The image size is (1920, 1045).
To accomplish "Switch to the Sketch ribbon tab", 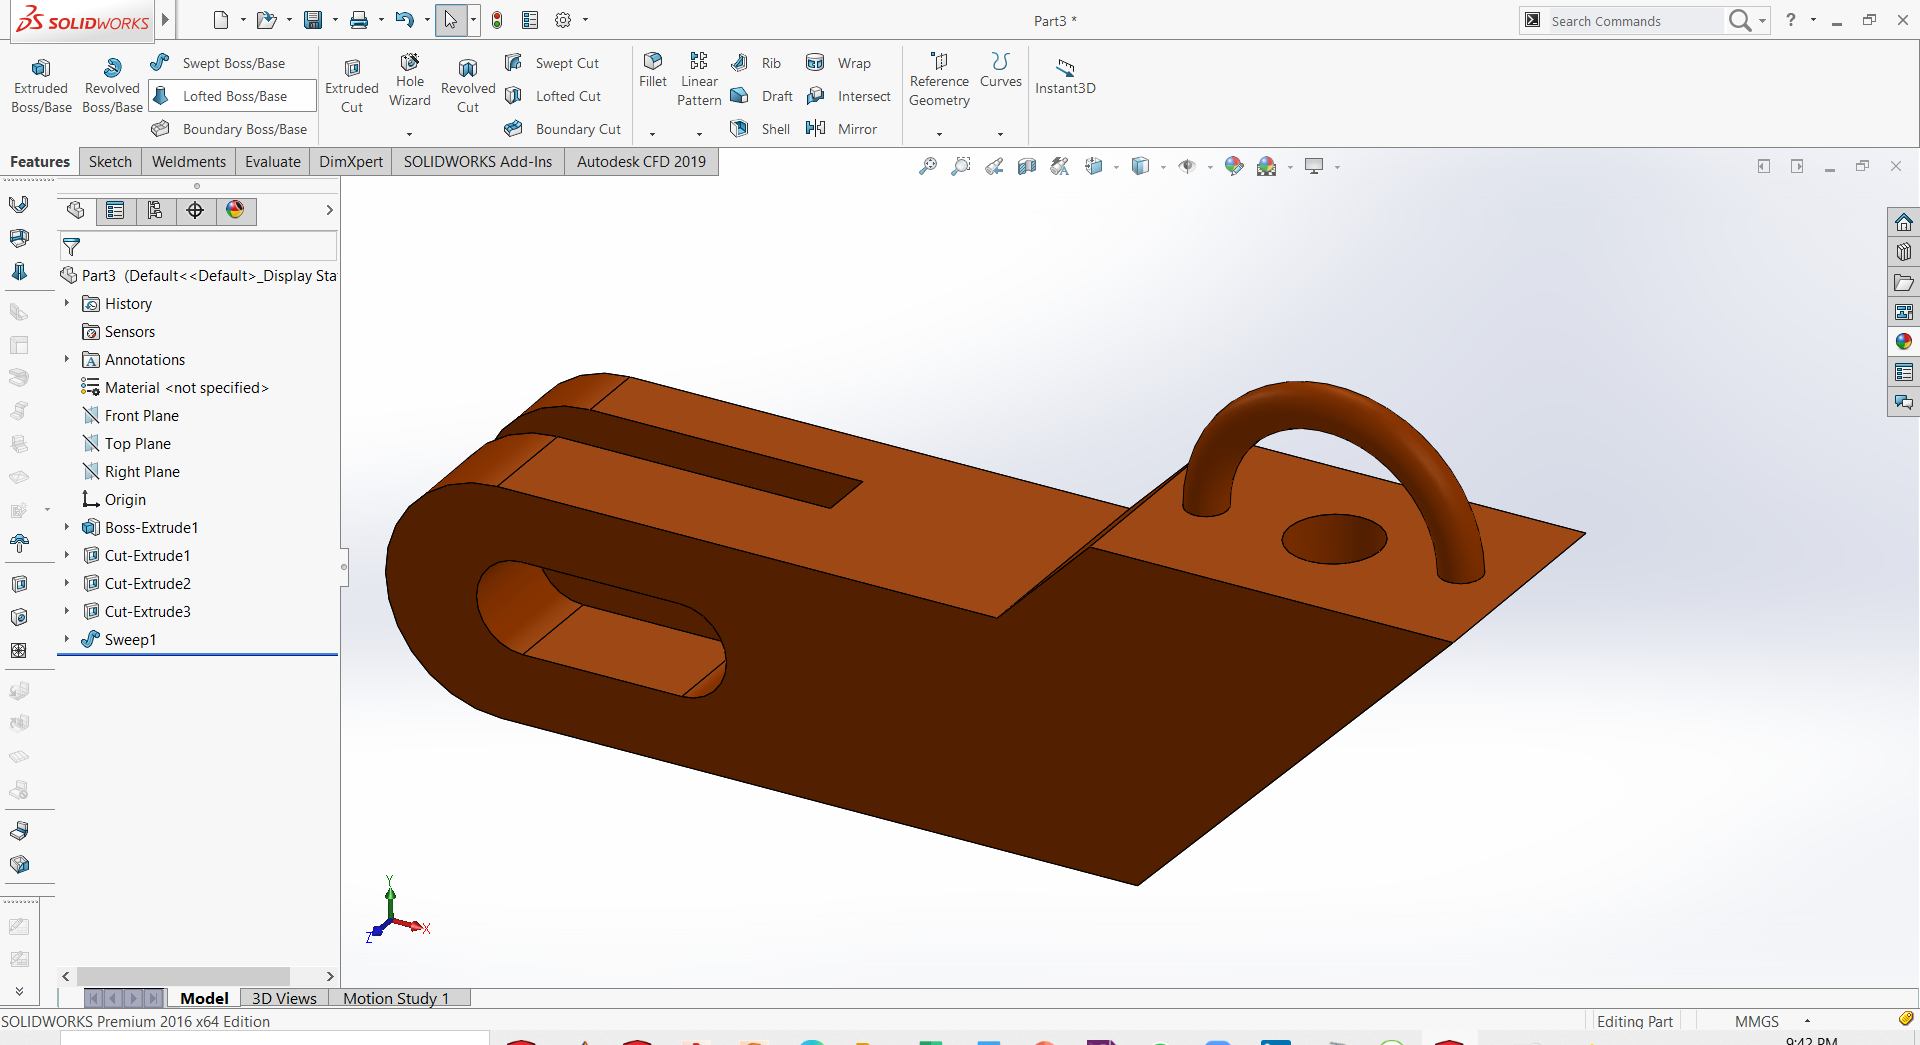I will click(x=109, y=161).
